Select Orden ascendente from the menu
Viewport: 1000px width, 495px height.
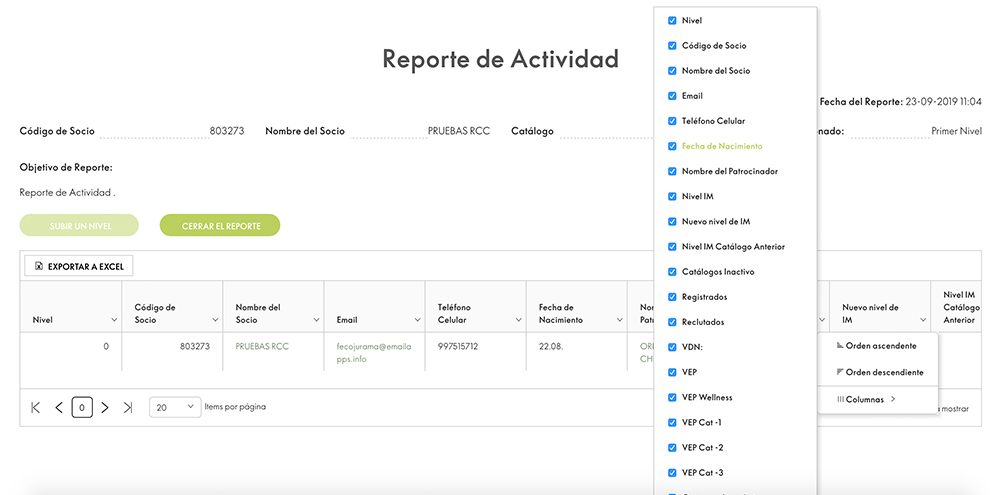pyautogui.click(x=878, y=346)
